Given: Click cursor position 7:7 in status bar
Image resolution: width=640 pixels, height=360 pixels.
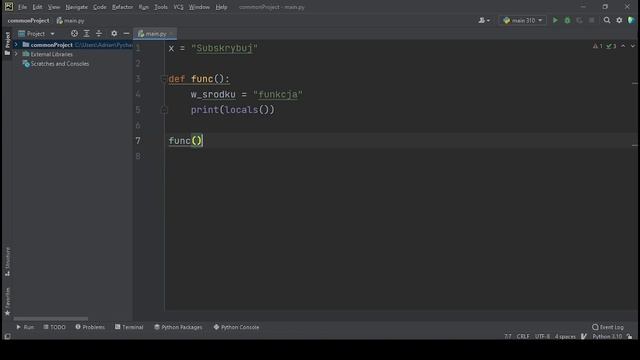Looking at the screenshot, I should [507, 336].
